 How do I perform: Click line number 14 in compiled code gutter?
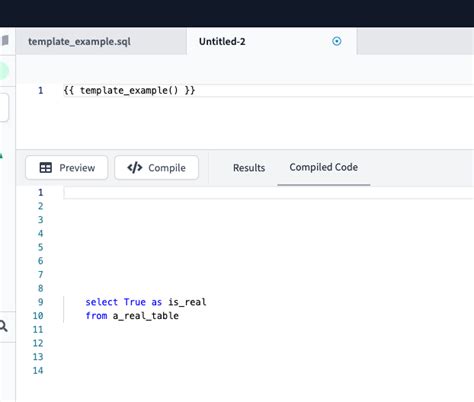point(38,370)
